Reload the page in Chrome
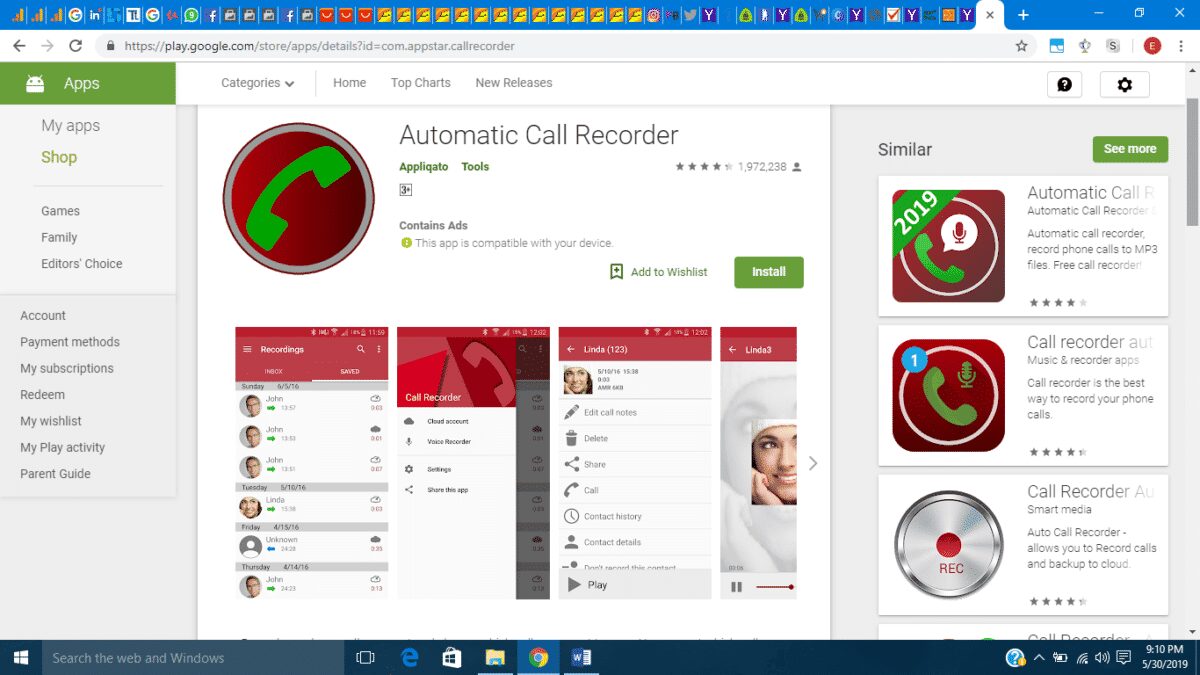Screen dimensions: 1200x675 pos(76,45)
